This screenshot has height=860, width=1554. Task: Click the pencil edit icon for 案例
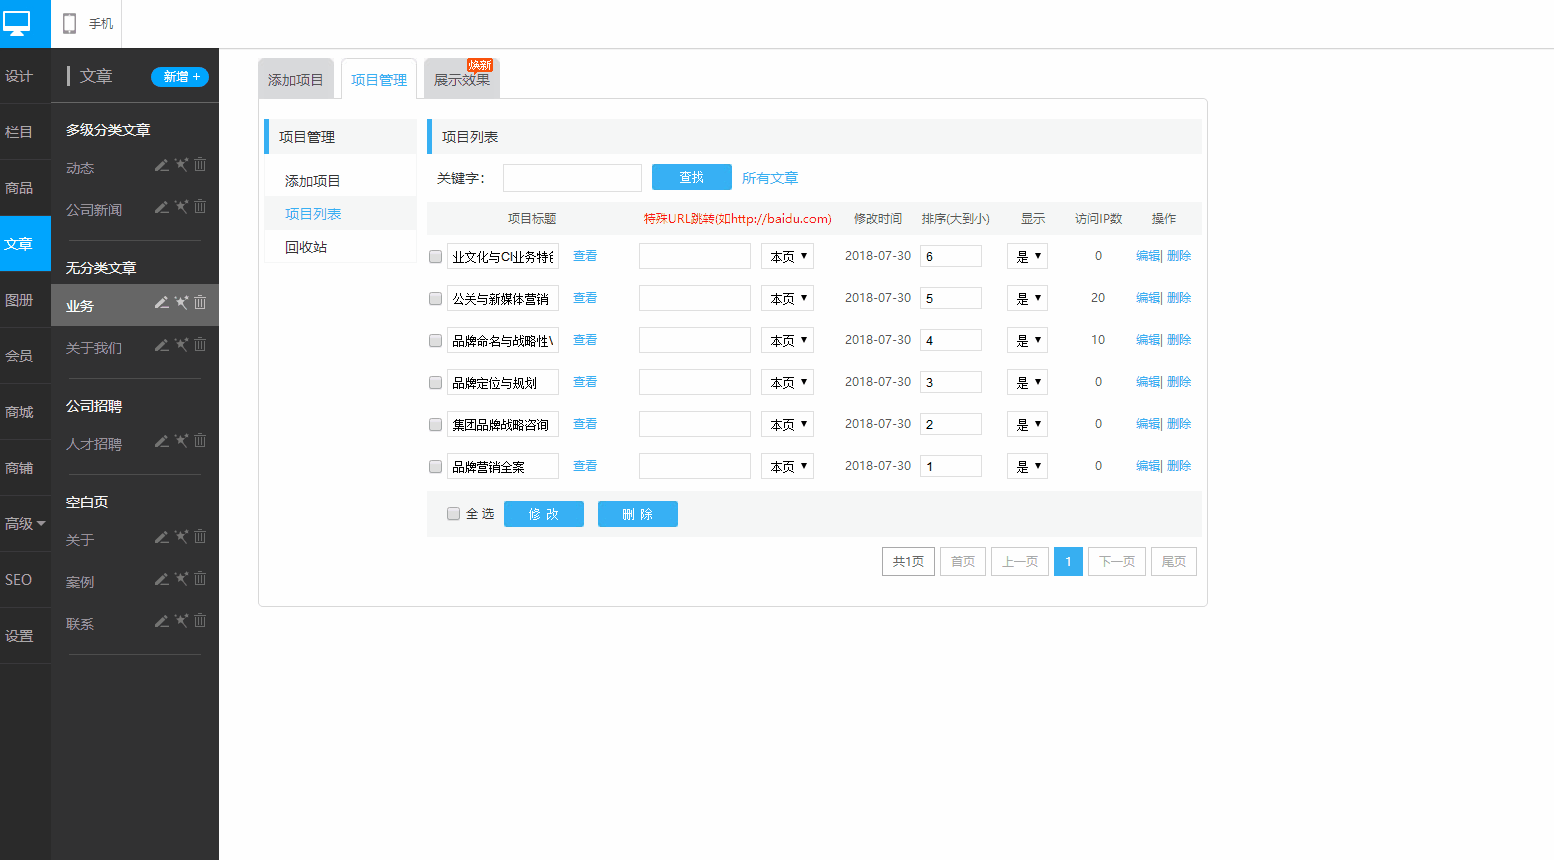coord(161,579)
